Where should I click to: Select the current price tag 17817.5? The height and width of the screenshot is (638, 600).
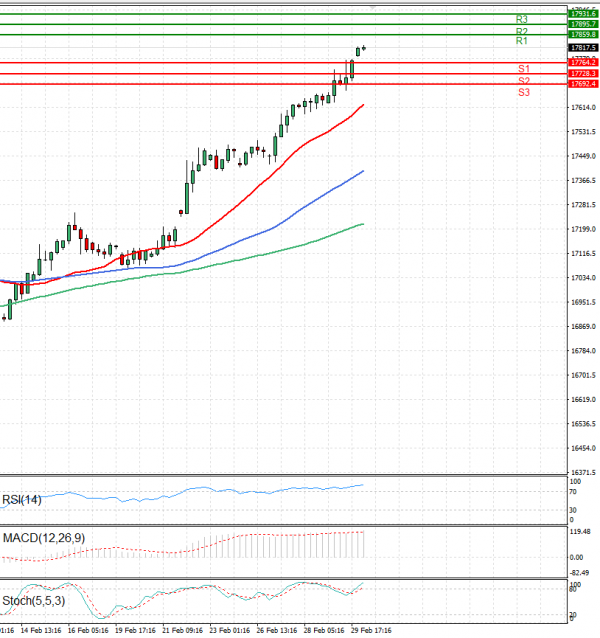point(583,48)
